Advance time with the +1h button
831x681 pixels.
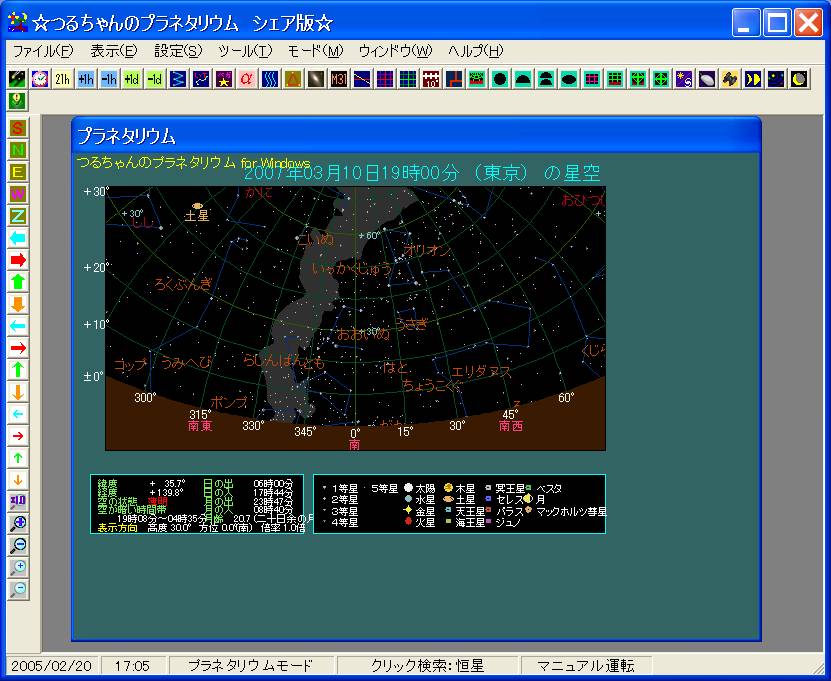(86, 79)
